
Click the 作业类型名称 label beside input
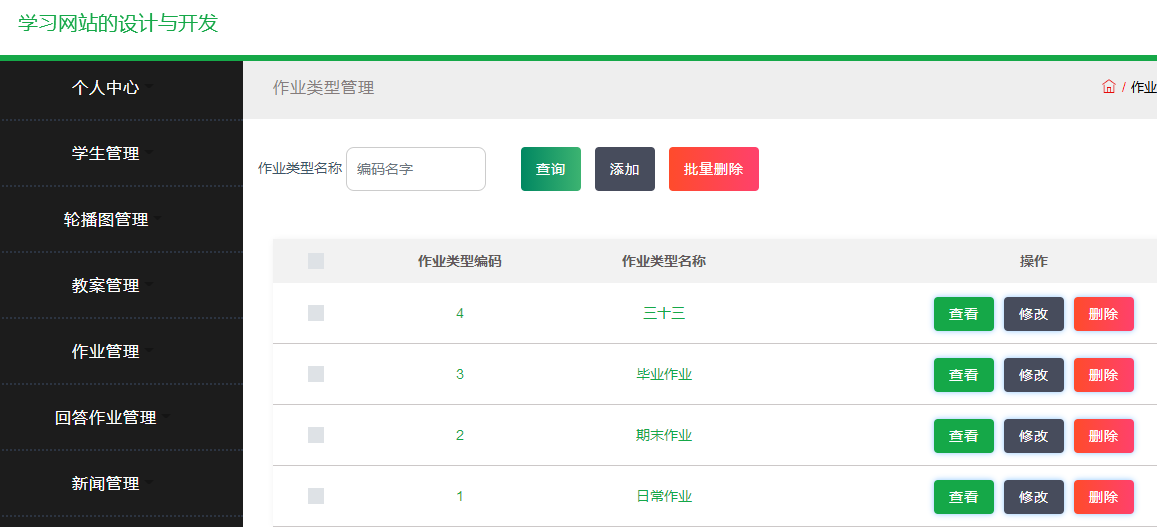[300, 168]
